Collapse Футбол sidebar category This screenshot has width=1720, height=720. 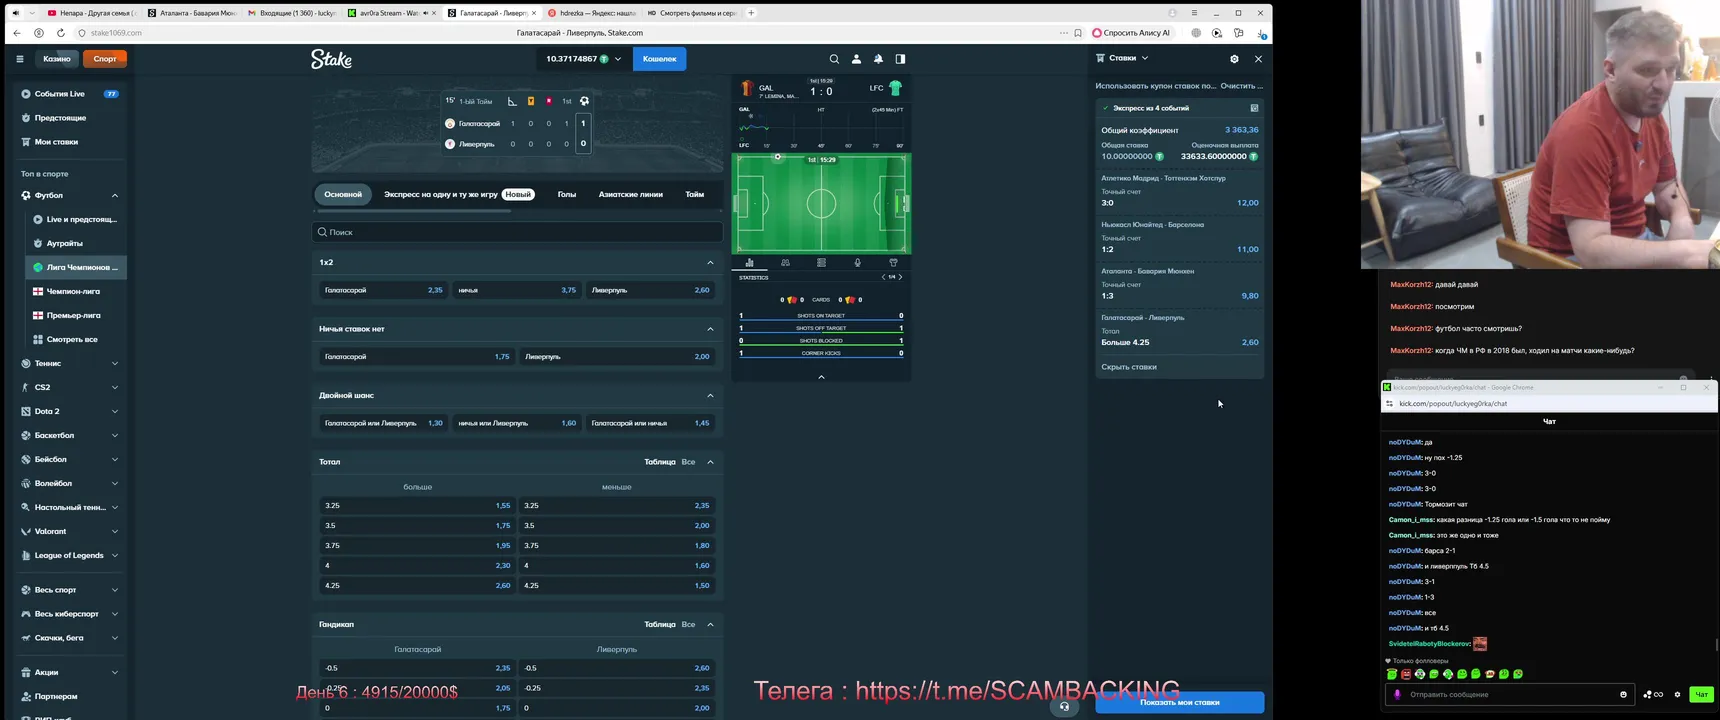[114, 195]
